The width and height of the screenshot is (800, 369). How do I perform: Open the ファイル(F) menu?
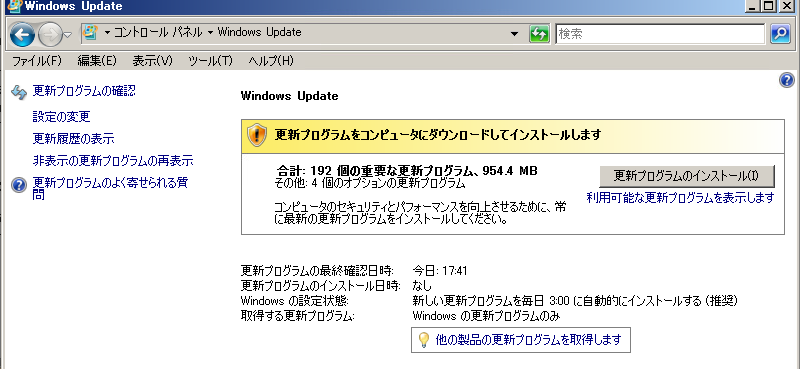click(37, 61)
